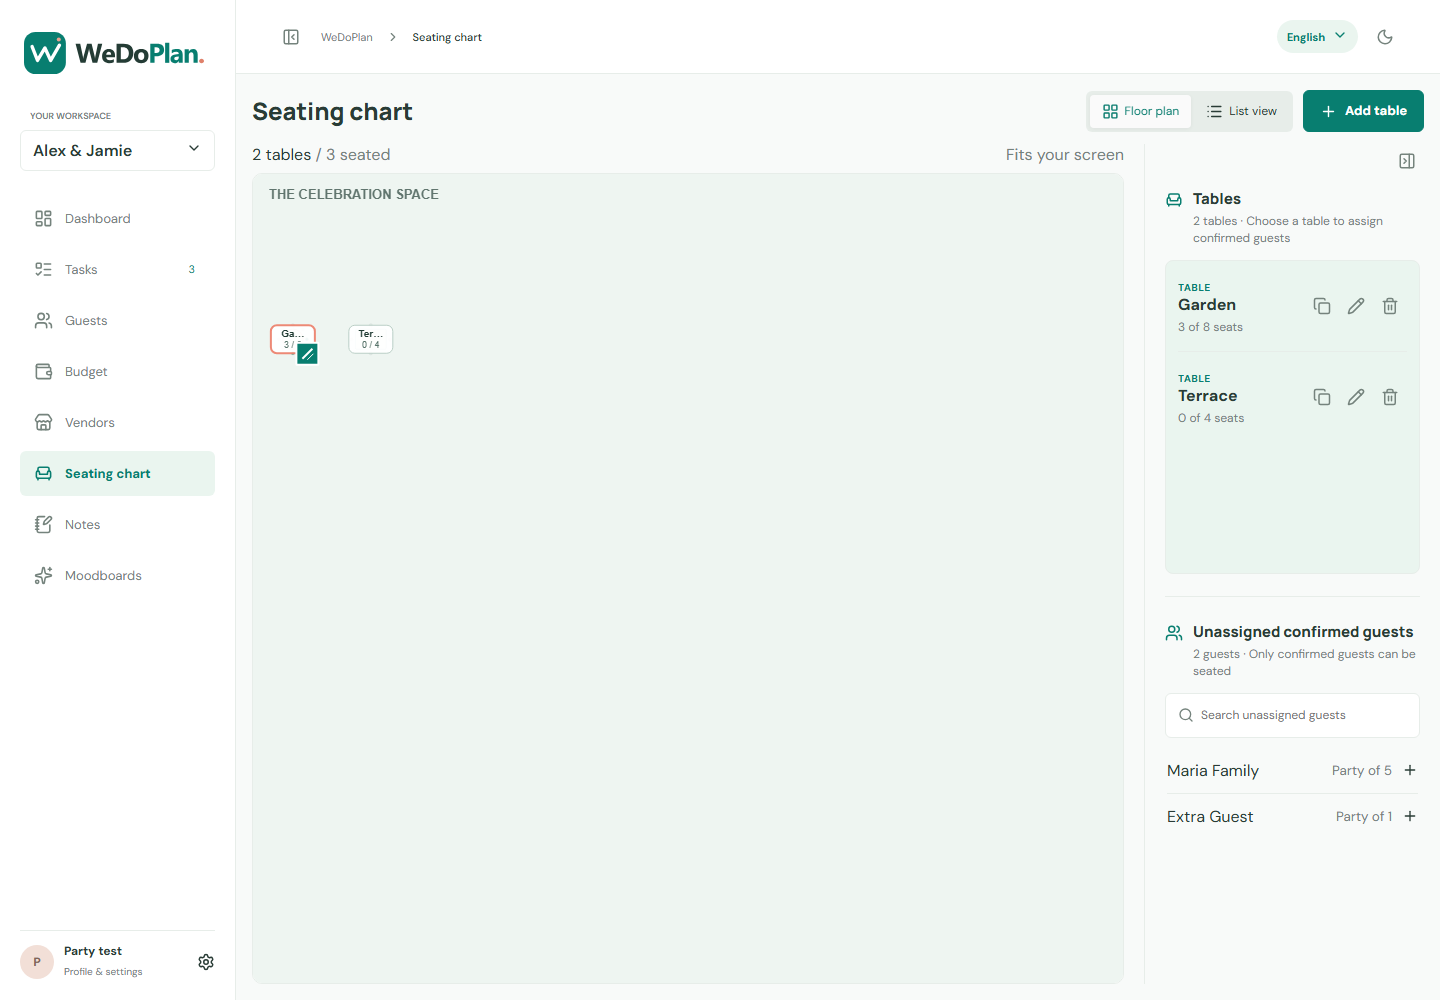Image resolution: width=1440 pixels, height=1000 pixels.
Task: Edit the Terrace table with pencil icon
Action: coord(1356,397)
